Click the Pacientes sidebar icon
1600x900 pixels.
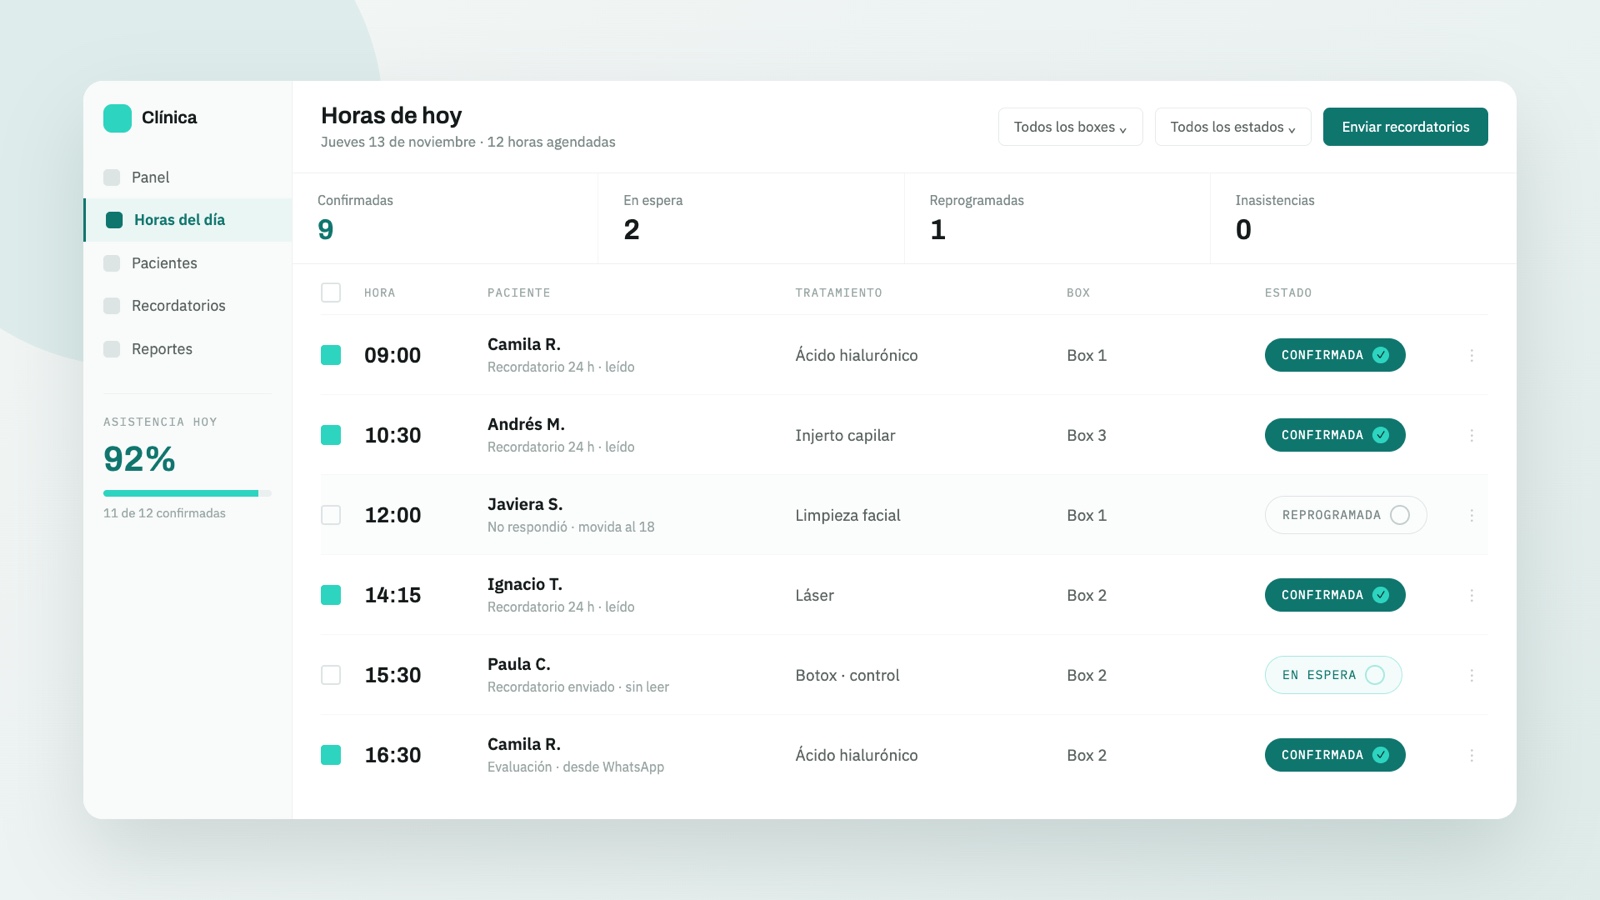coord(112,263)
